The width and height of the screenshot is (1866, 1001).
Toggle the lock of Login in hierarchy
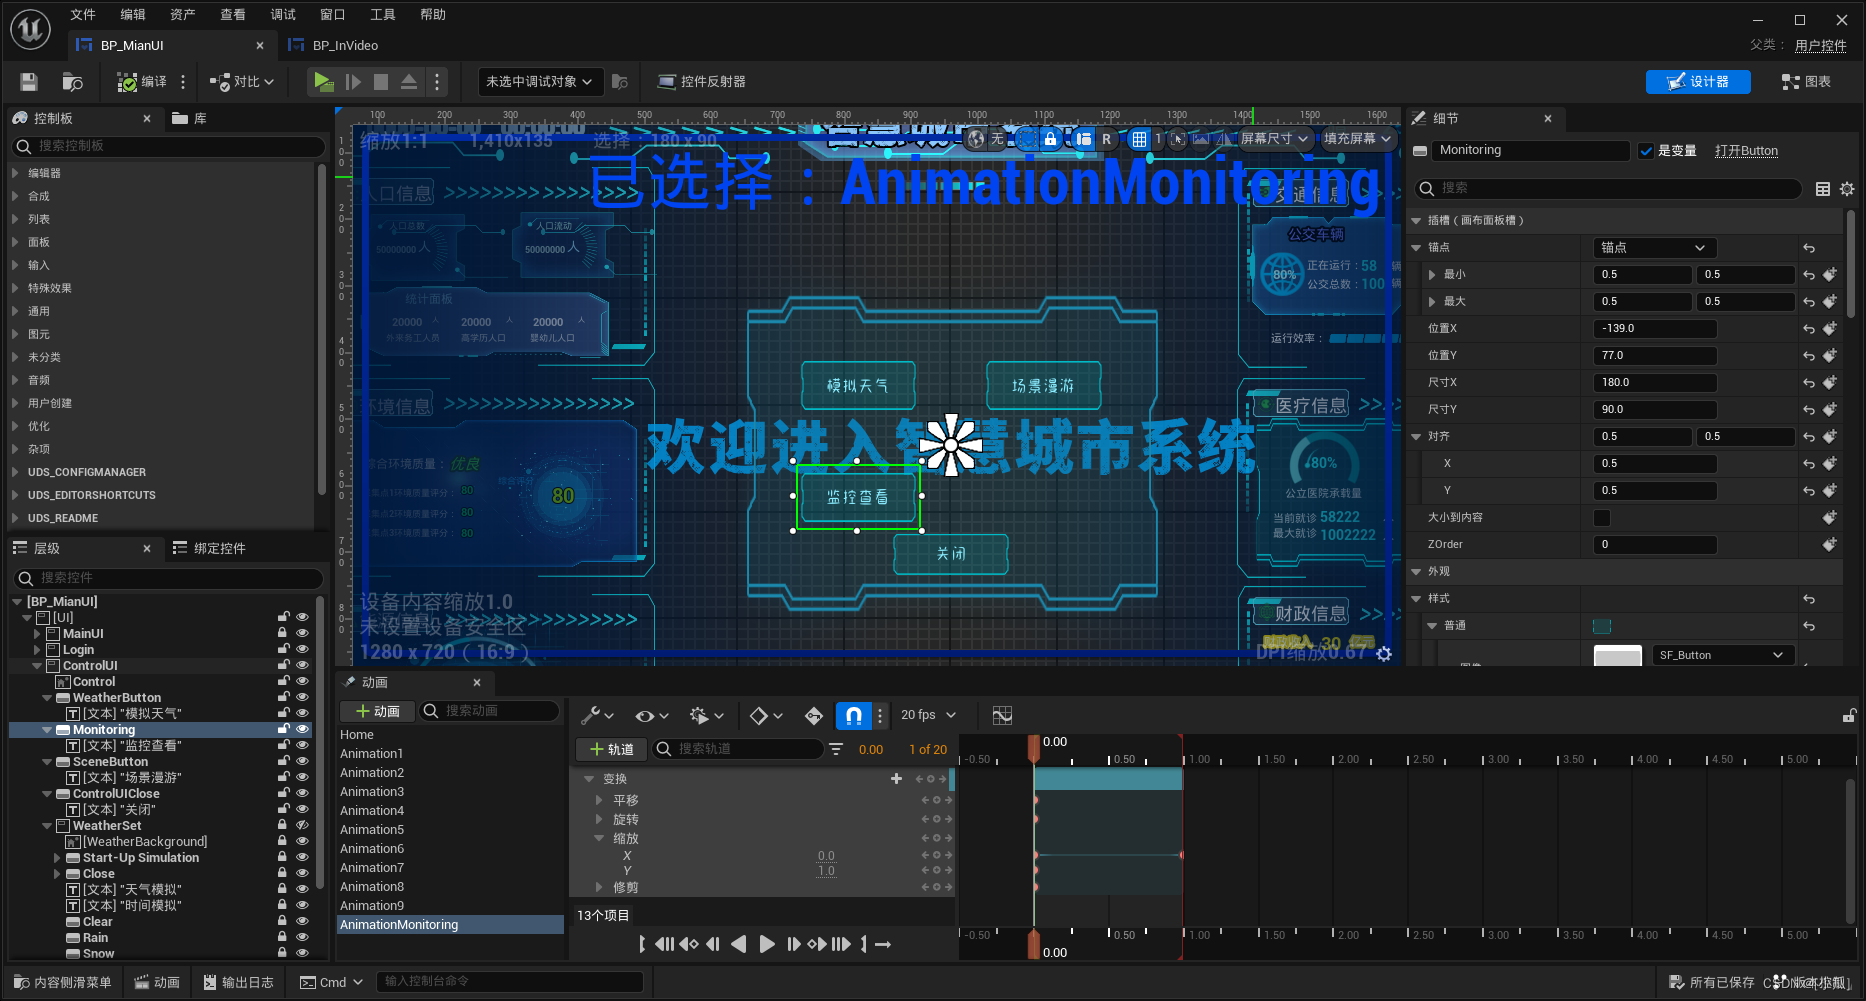tap(283, 650)
